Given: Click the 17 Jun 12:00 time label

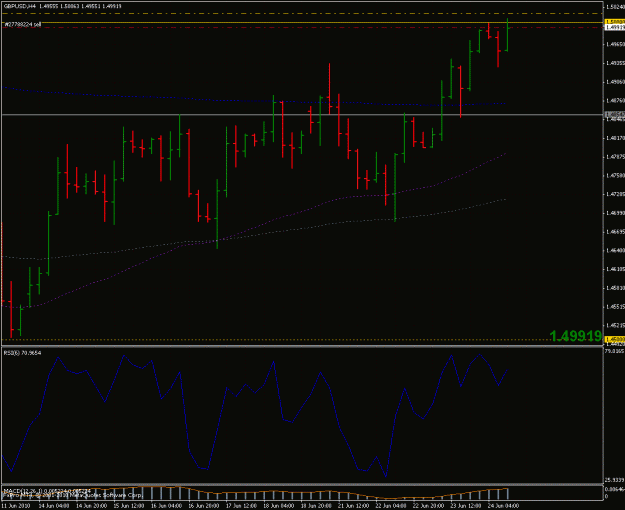Looking at the screenshot, I should coord(241,506).
